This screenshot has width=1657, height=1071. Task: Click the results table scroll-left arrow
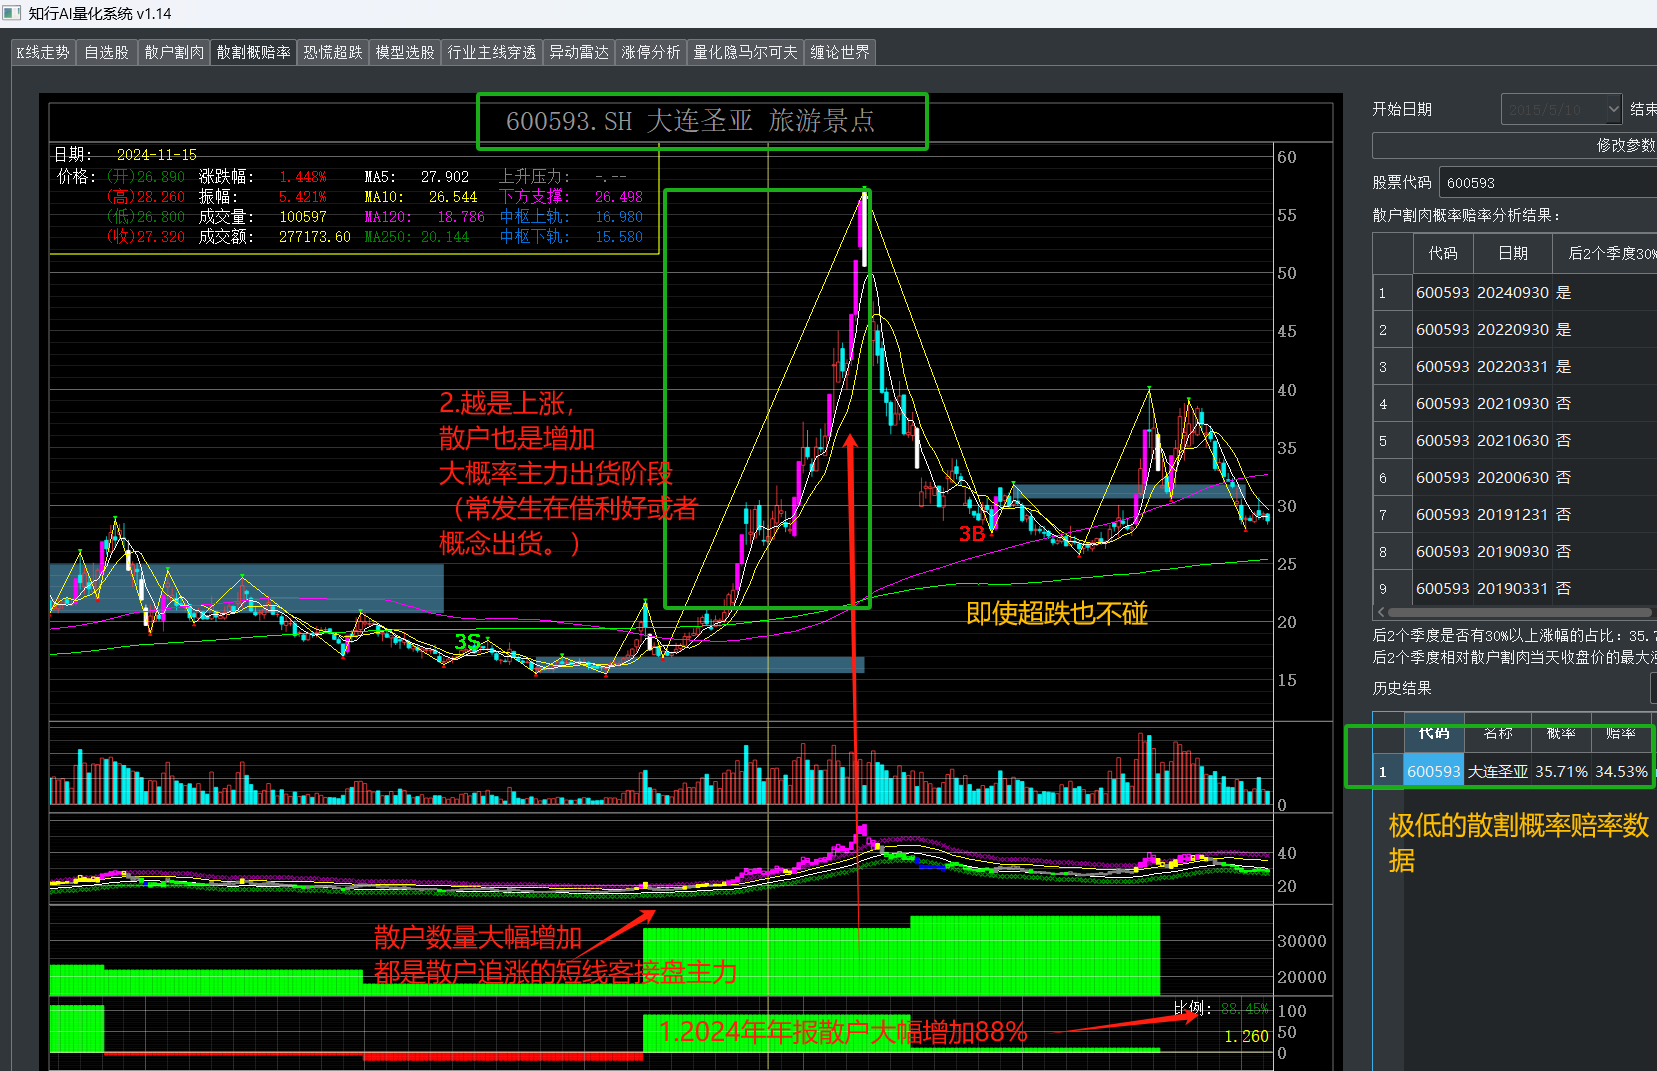click(1381, 612)
